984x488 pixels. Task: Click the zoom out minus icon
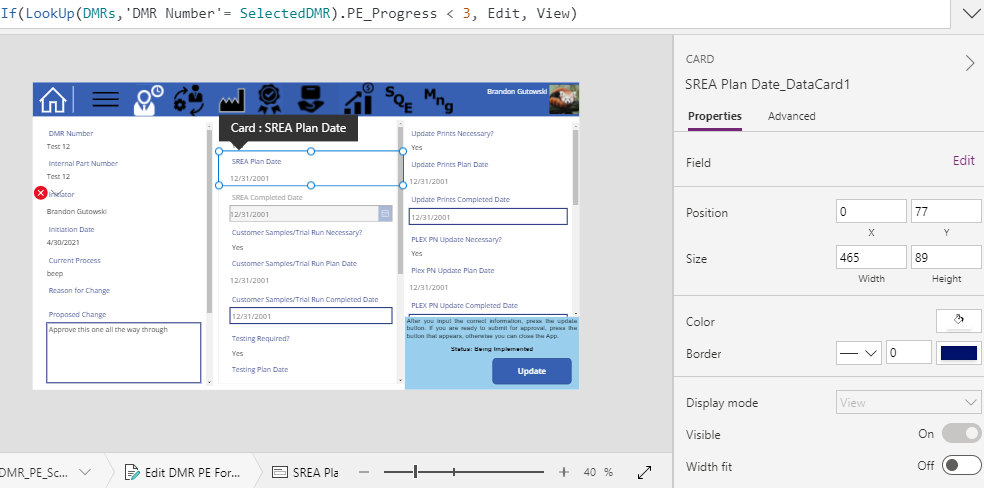(x=365, y=472)
